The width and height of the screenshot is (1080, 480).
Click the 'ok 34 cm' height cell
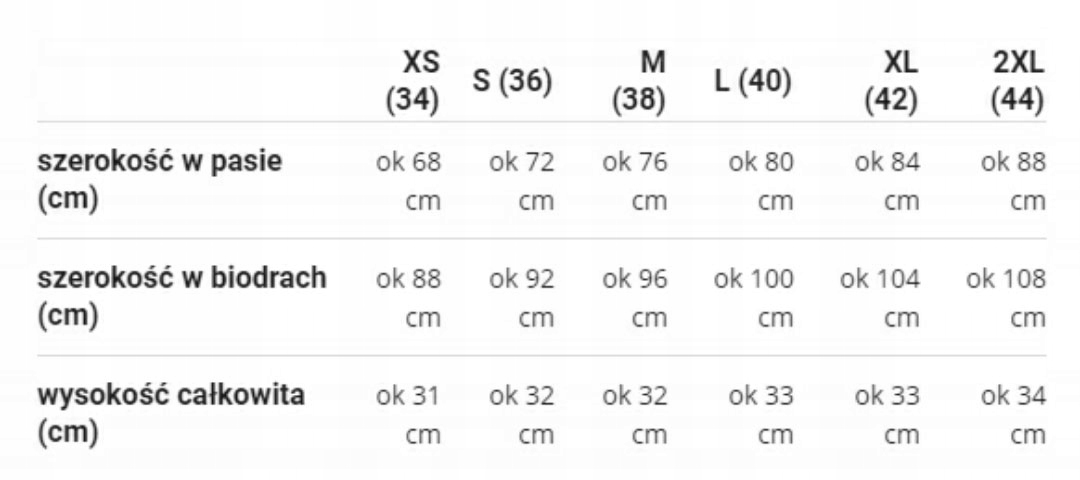click(x=1013, y=414)
